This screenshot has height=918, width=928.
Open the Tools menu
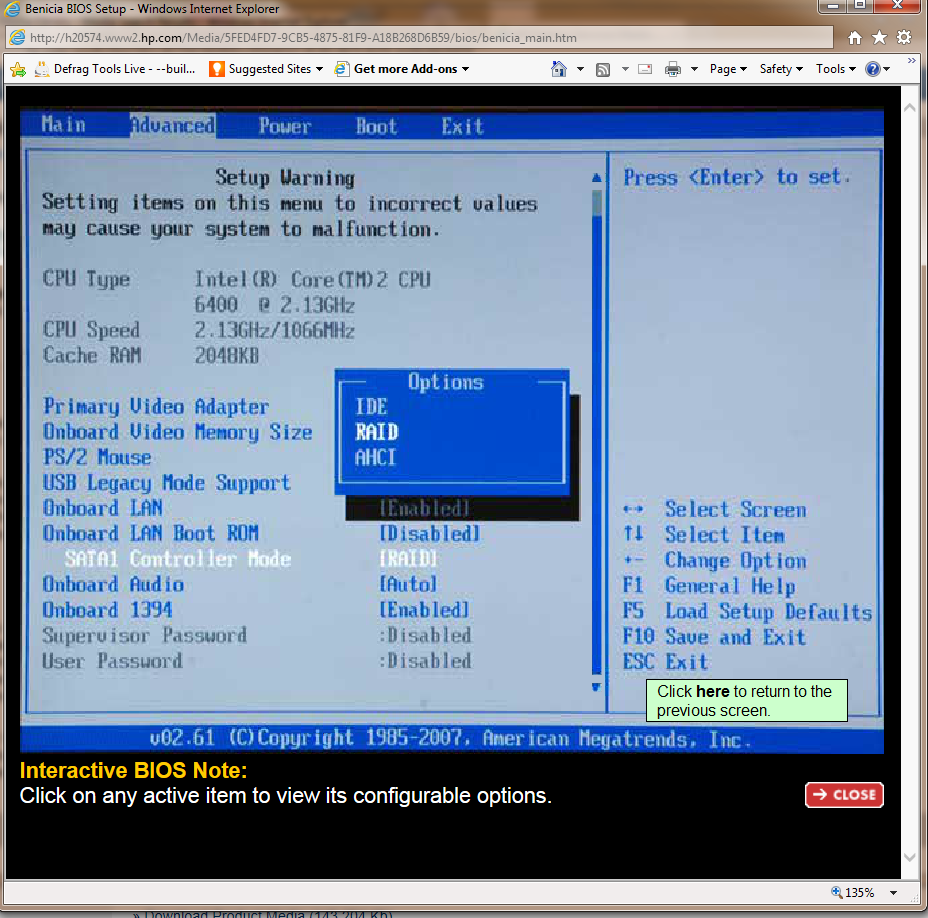point(836,69)
